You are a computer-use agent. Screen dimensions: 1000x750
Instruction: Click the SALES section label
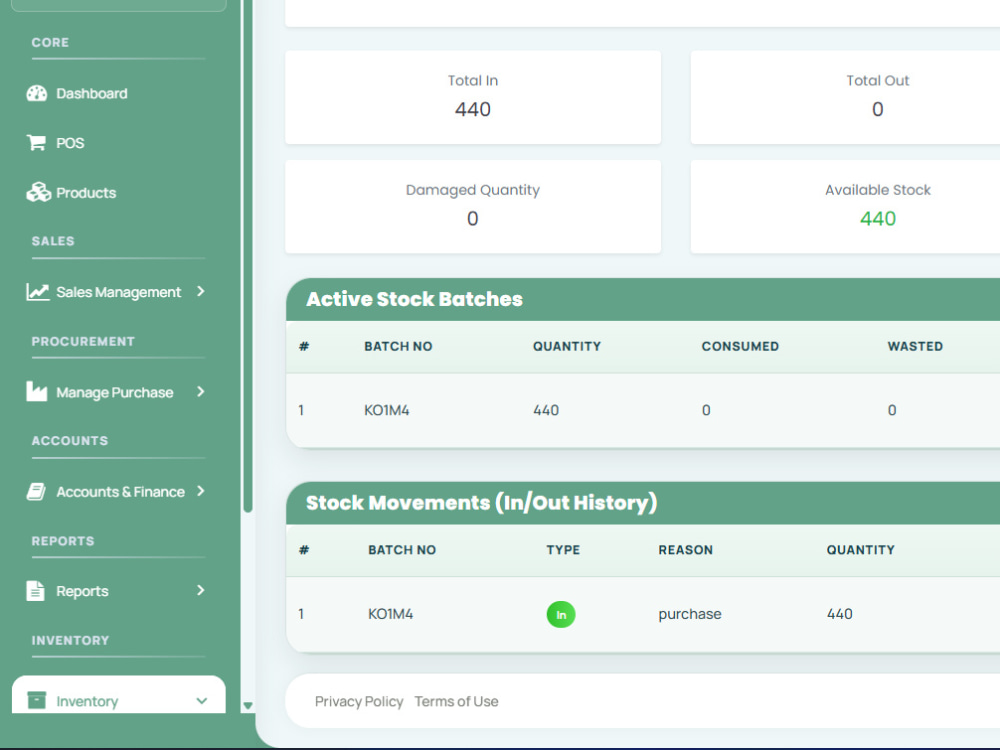[x=53, y=241]
